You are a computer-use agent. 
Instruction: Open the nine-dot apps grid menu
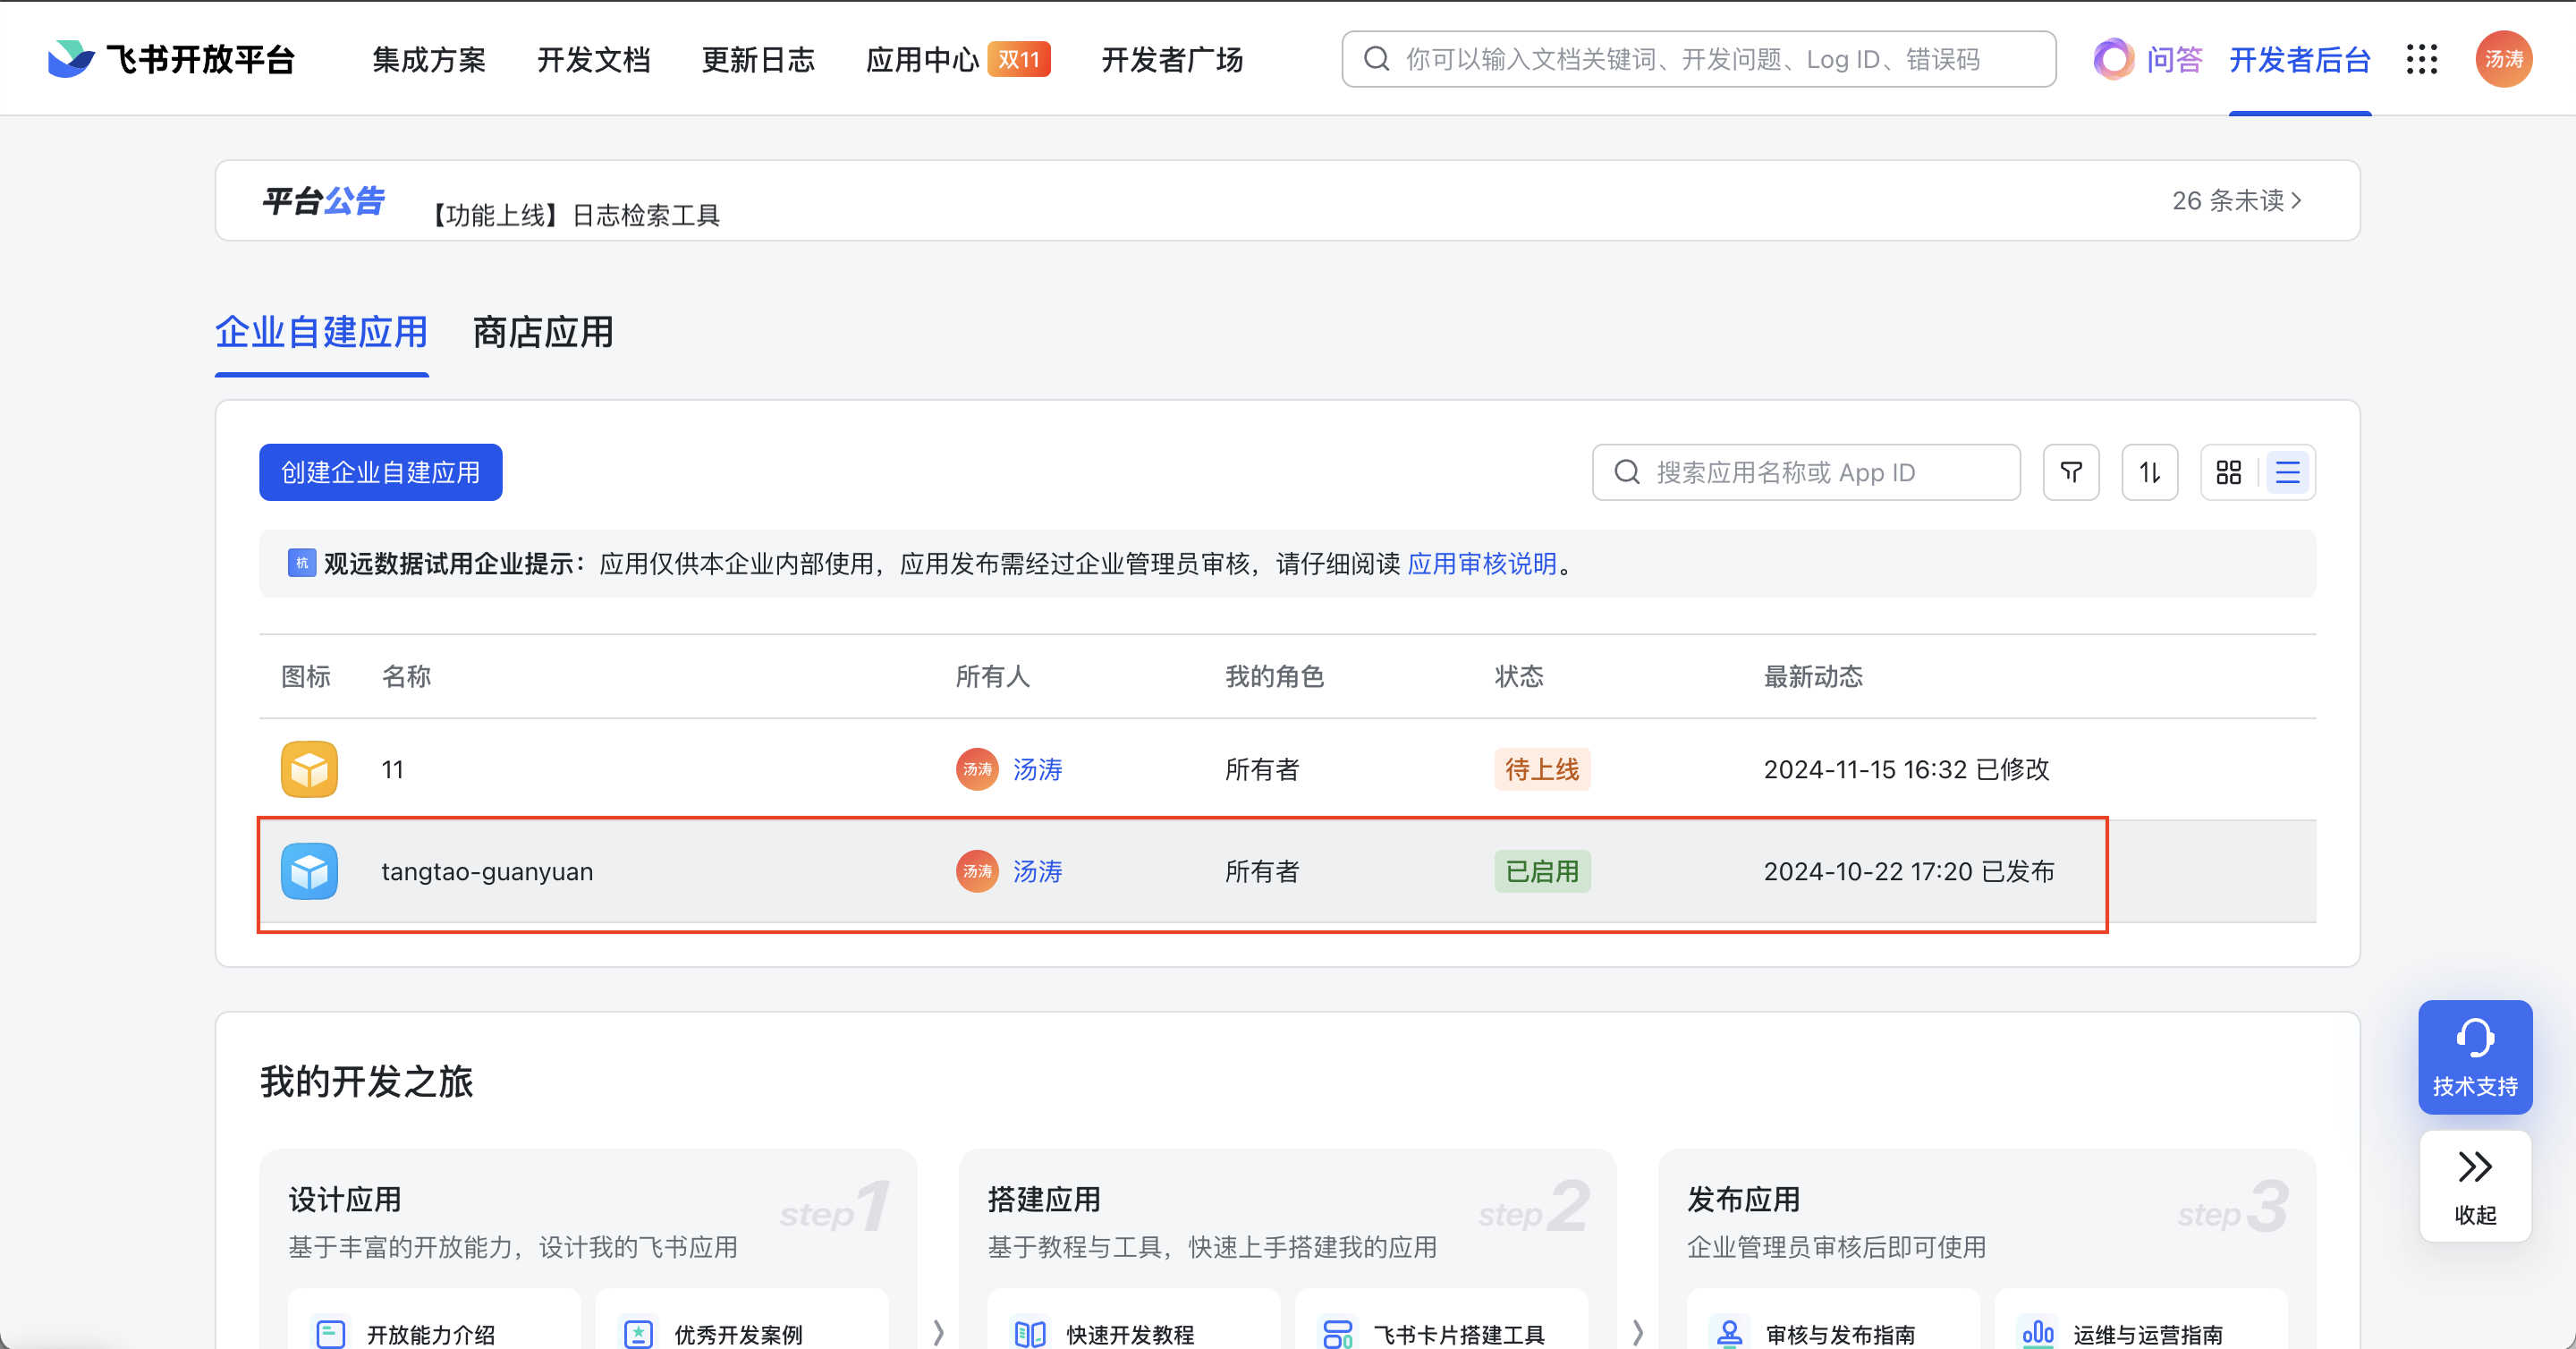pyautogui.click(x=2421, y=59)
